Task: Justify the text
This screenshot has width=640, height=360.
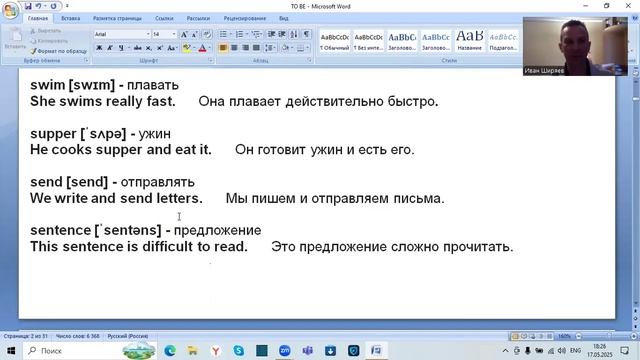Action: (x=256, y=48)
